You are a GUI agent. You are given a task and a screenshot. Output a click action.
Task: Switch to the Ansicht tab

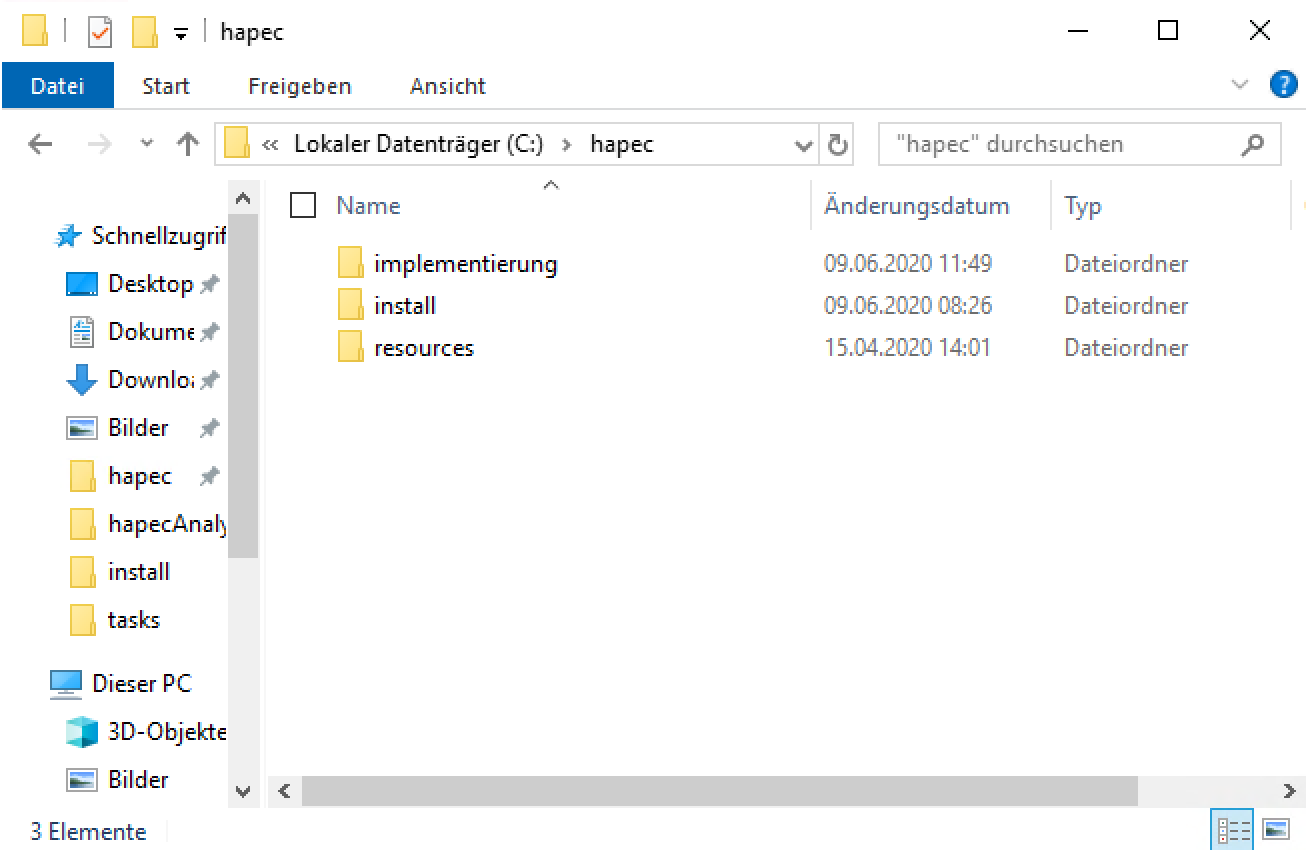coord(447,86)
